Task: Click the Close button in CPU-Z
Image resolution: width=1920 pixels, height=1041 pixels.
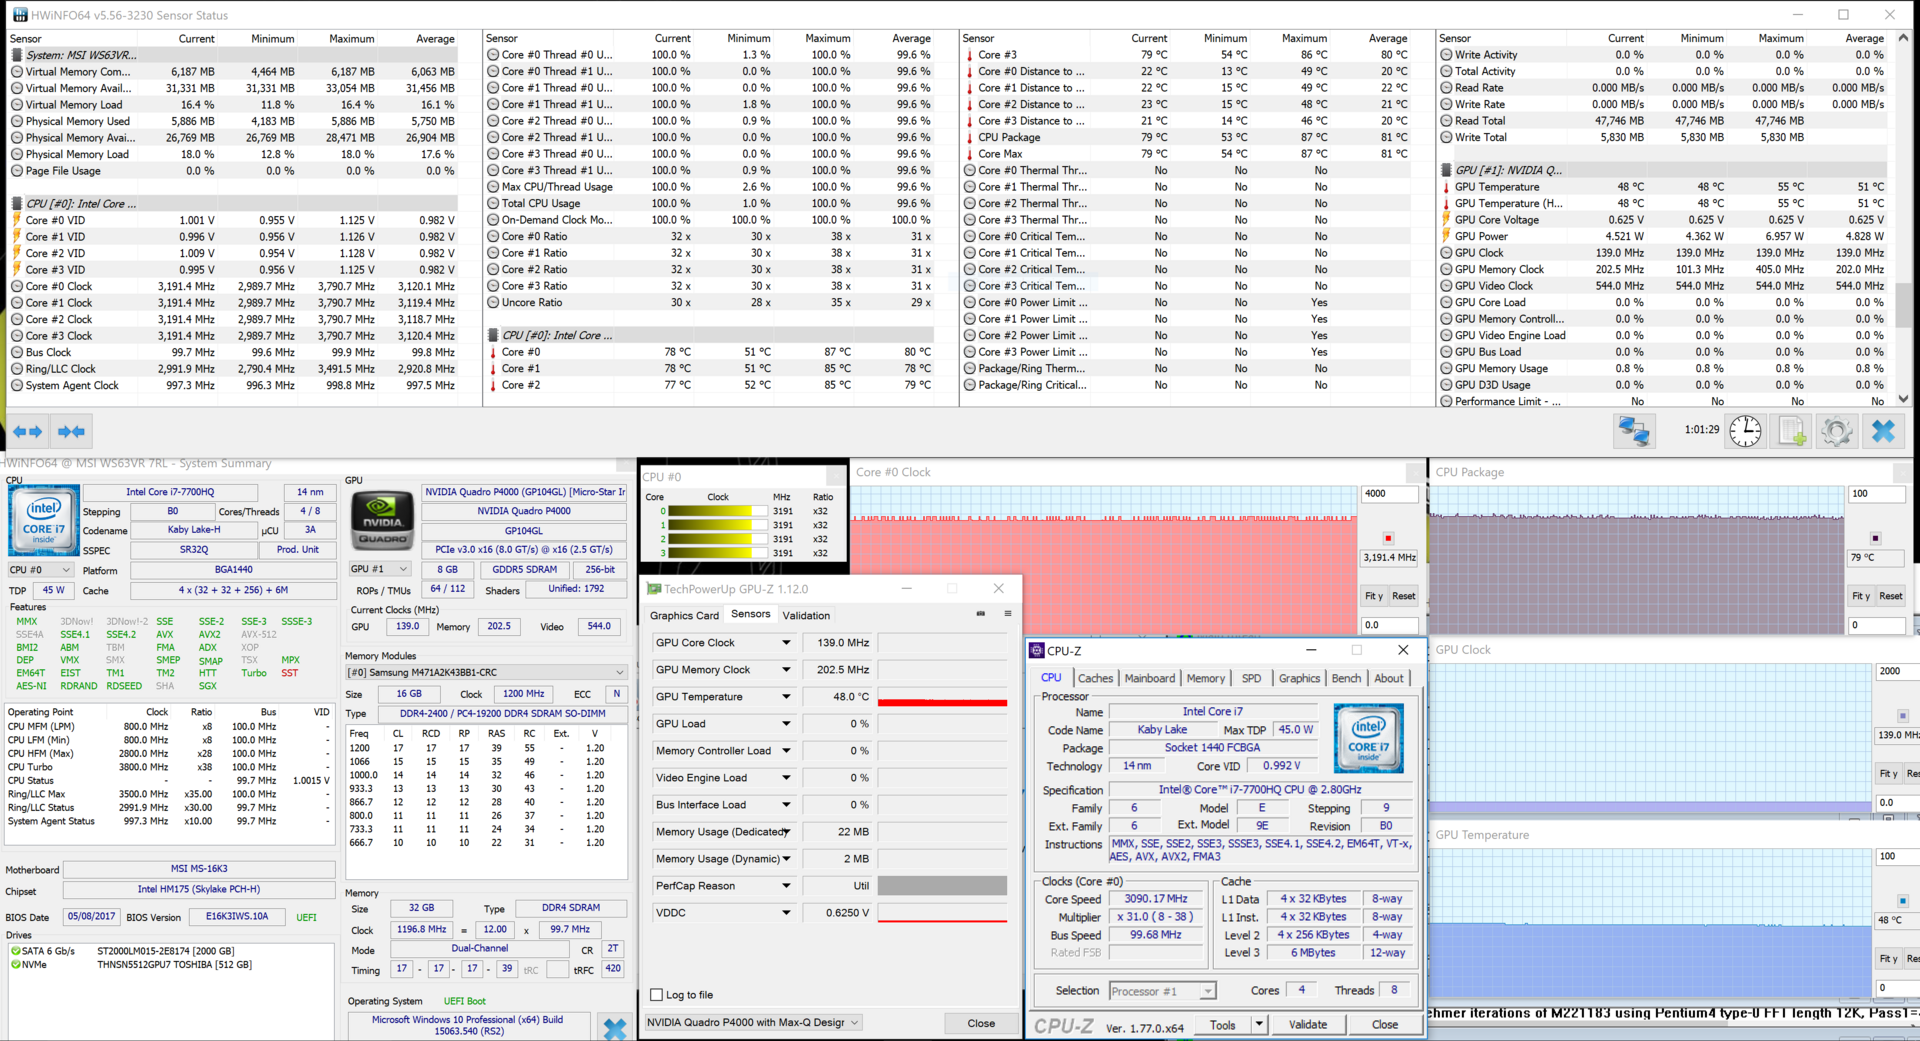Action: 1385,1025
